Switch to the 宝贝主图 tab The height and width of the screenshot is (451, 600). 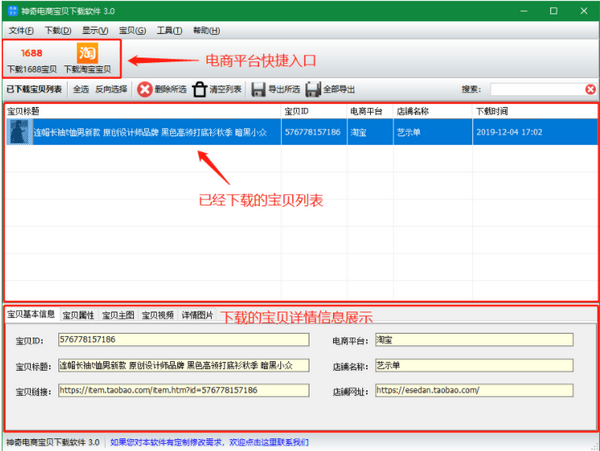pos(119,314)
